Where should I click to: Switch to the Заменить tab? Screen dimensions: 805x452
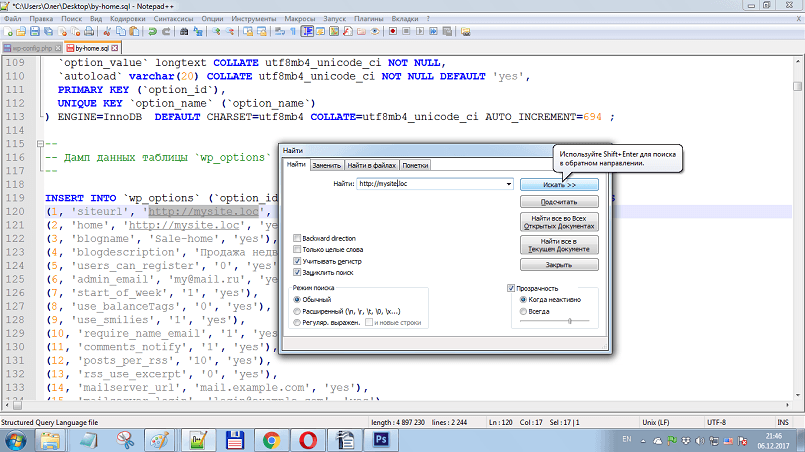pyautogui.click(x=328, y=165)
